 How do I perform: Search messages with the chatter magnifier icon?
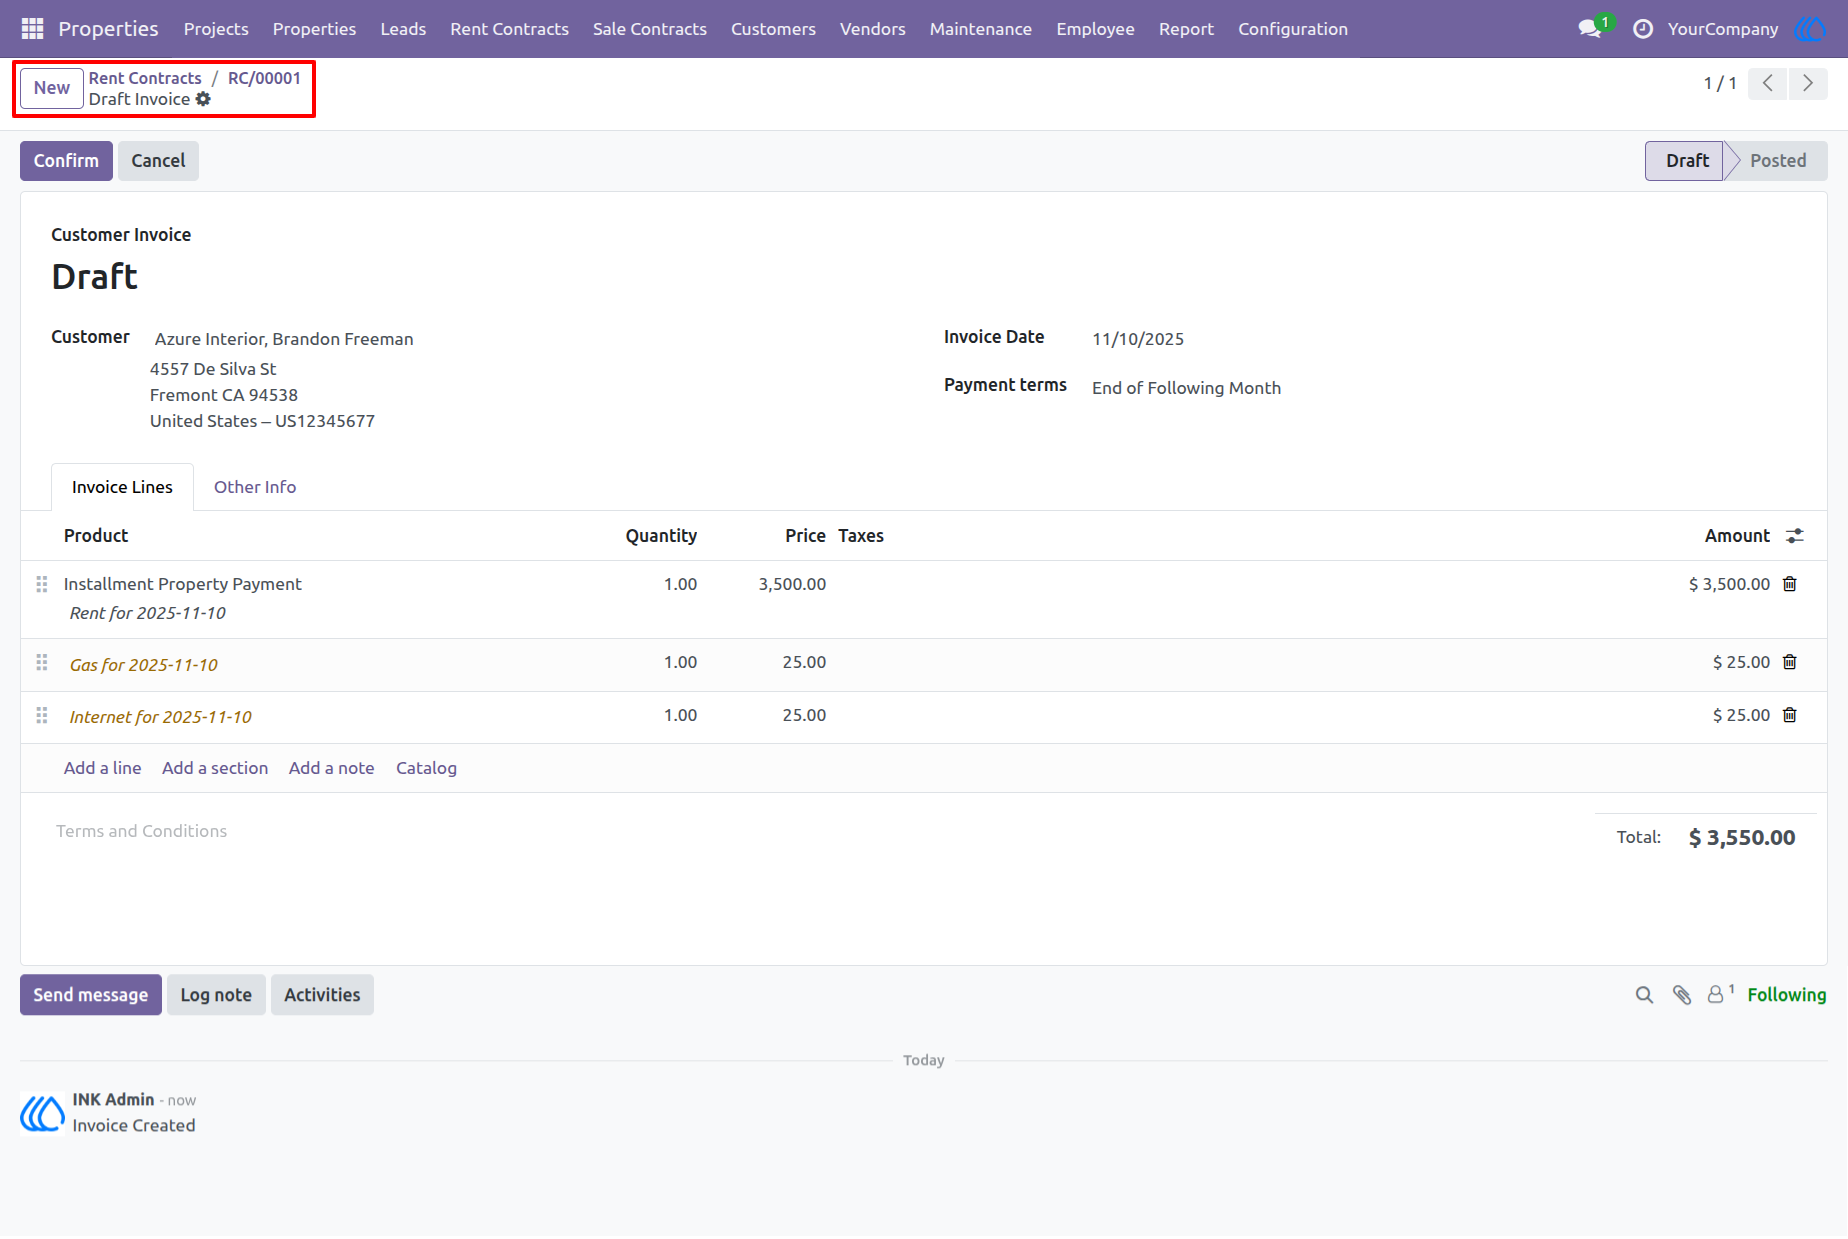(1644, 995)
